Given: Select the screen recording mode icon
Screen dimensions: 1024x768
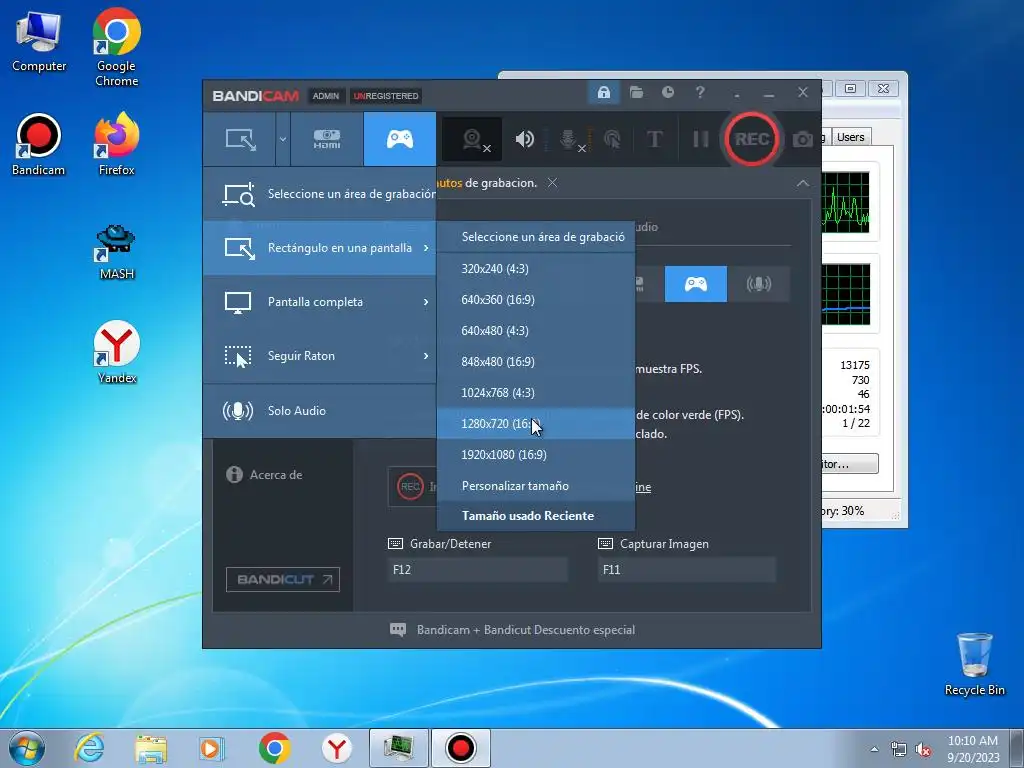Looking at the screenshot, I should point(240,139).
